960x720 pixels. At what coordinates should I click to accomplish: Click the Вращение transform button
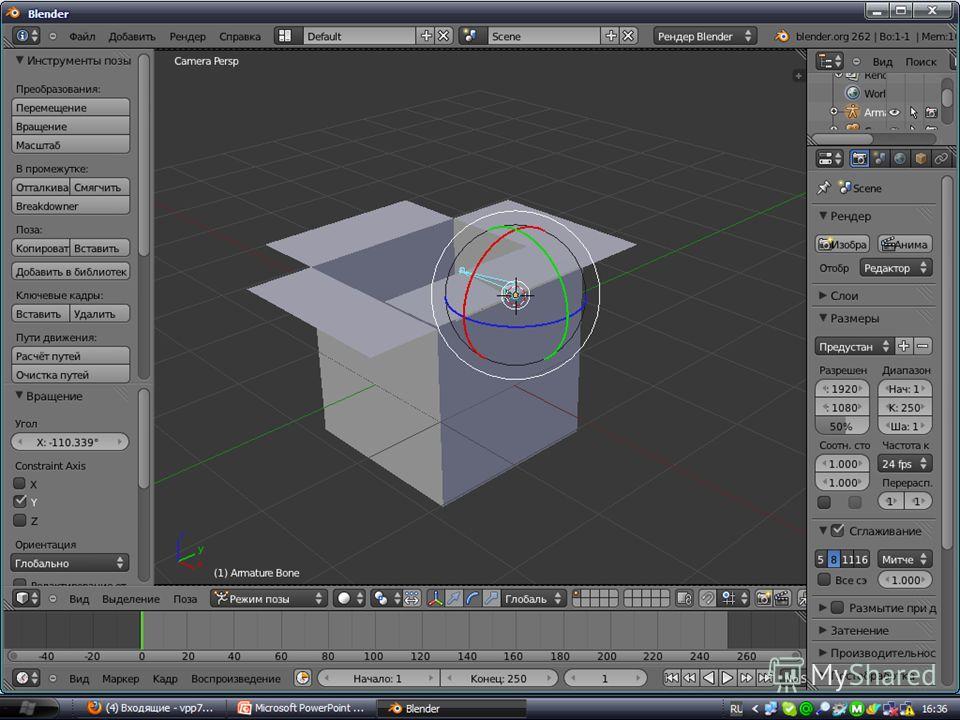70,126
